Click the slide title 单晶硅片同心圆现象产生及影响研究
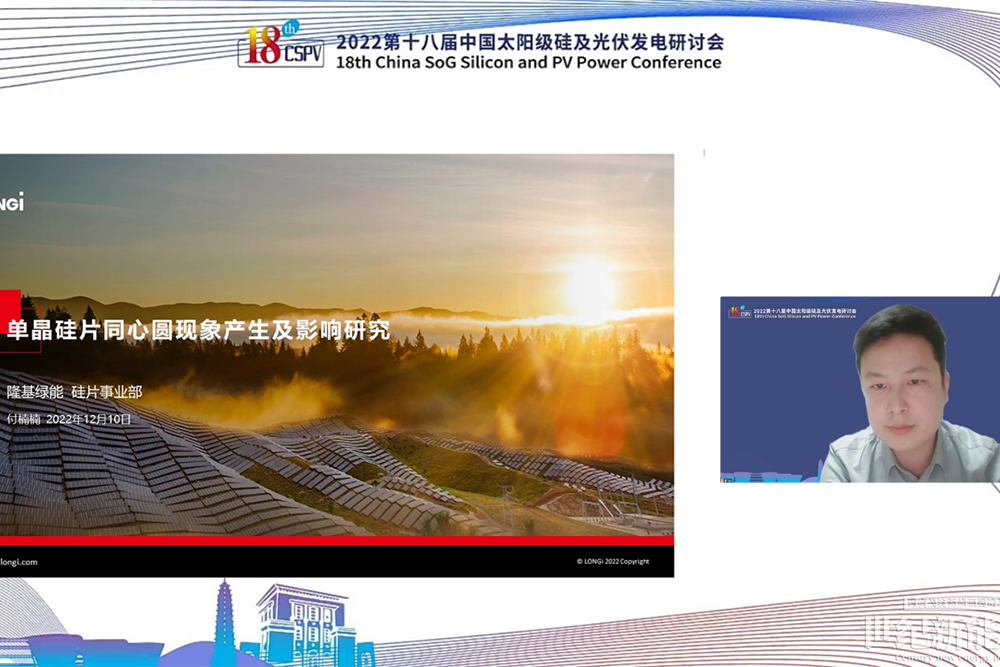1000x667 pixels. click(198, 331)
